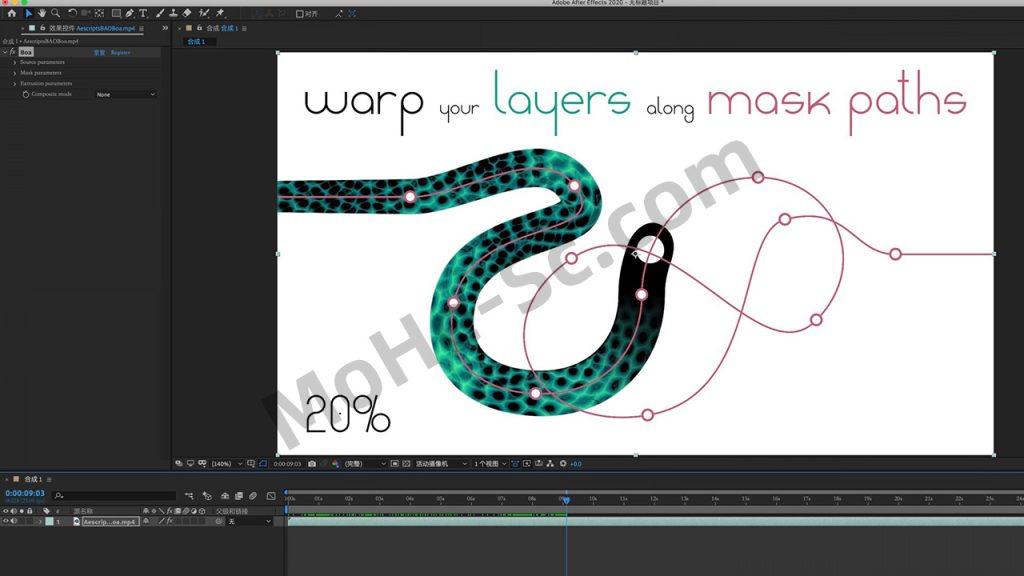
Task: Open the Composite mode dropdown
Action: coord(125,94)
